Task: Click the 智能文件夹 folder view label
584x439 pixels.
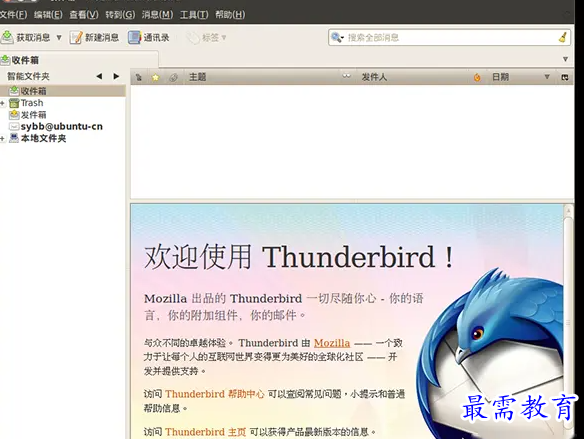Action: coord(28,76)
